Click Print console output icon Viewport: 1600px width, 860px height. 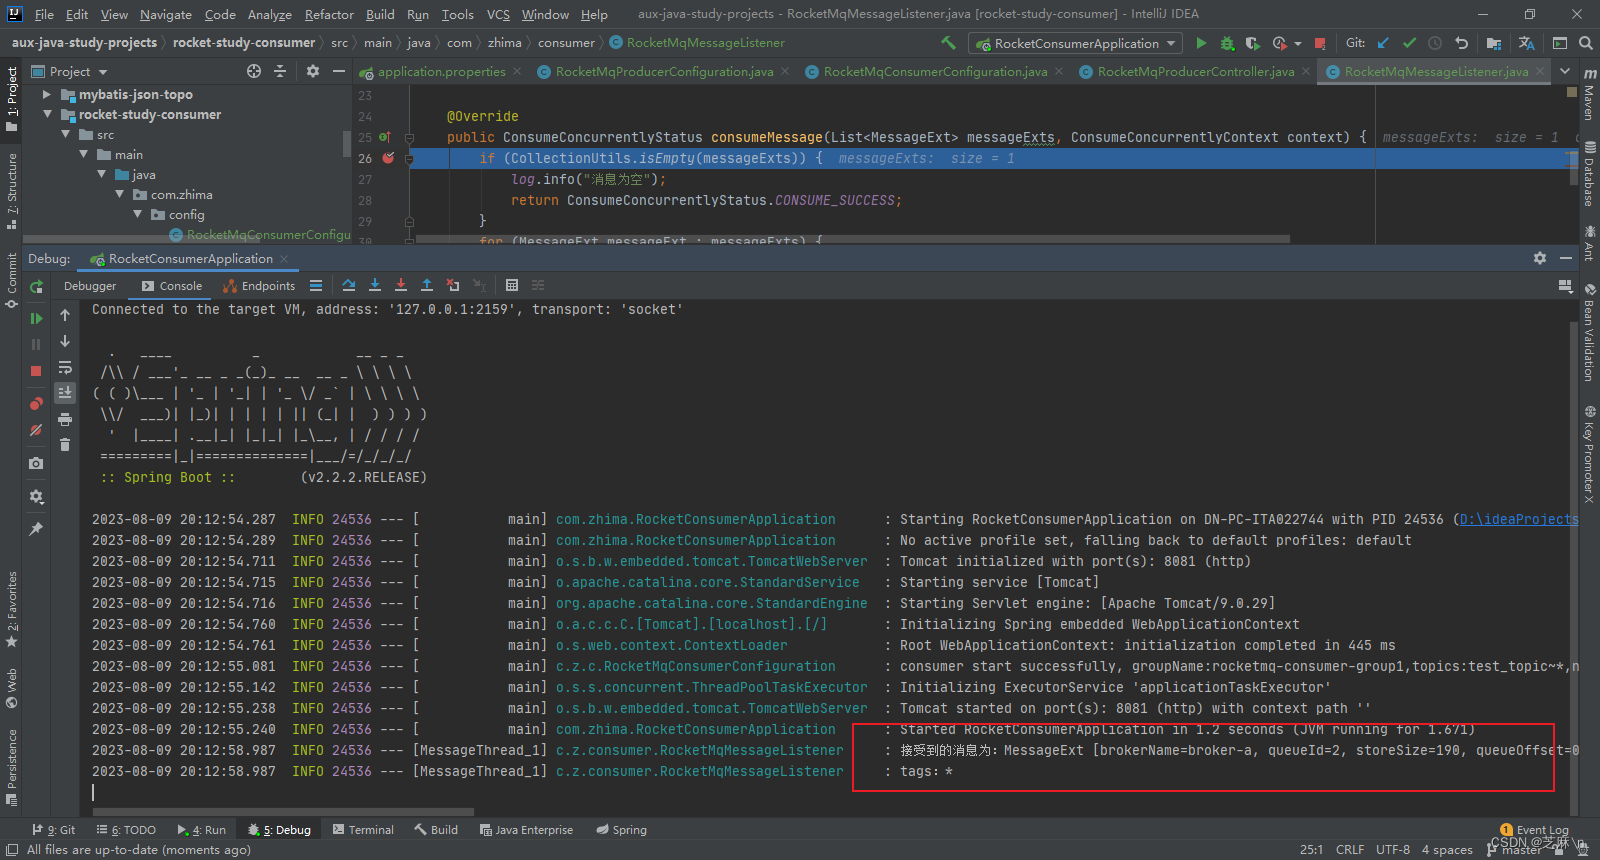[65, 419]
